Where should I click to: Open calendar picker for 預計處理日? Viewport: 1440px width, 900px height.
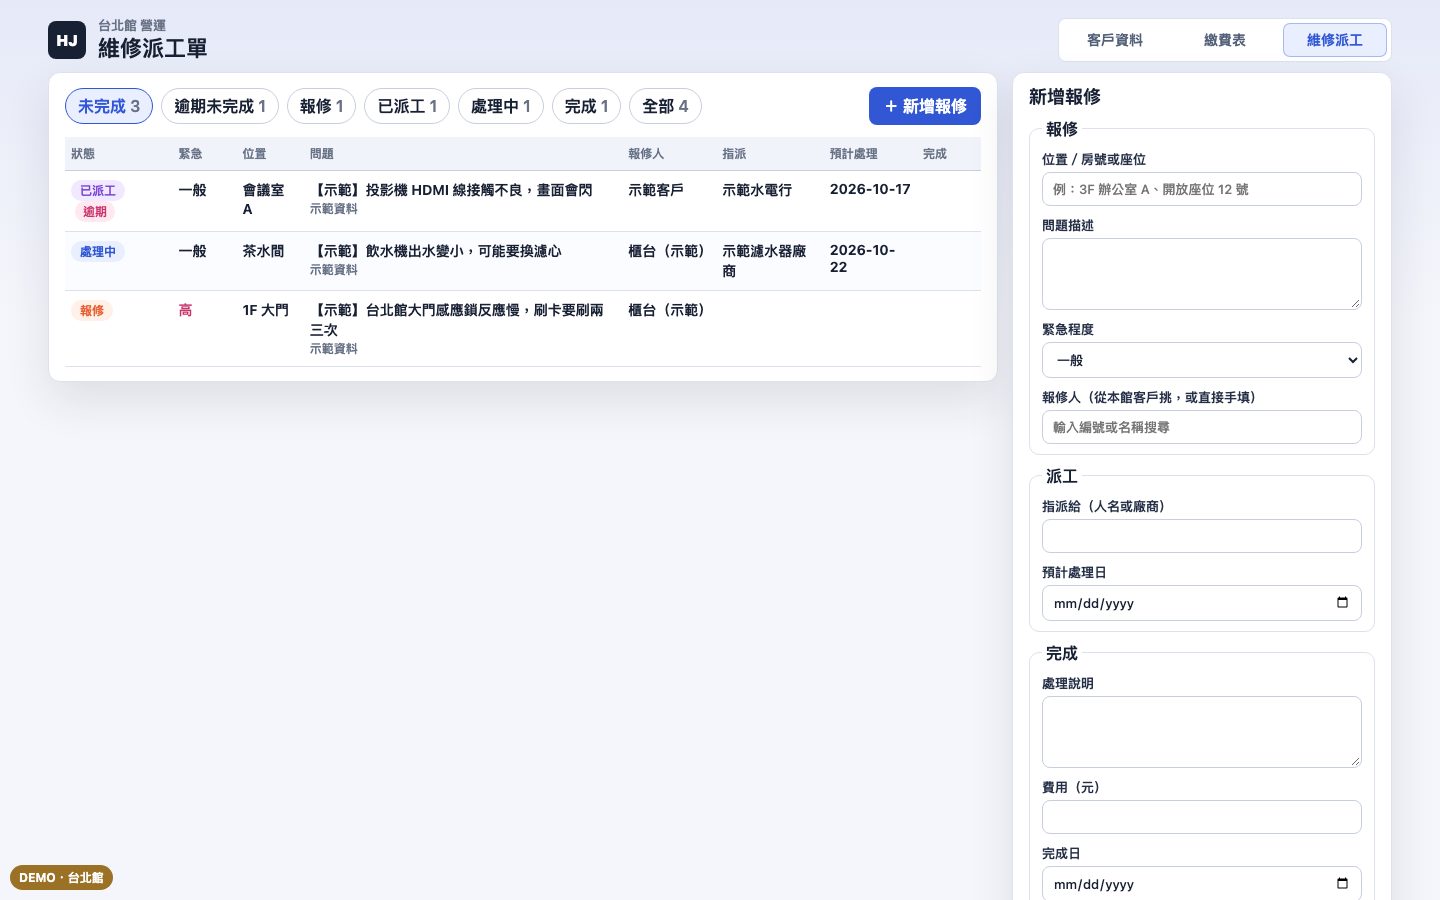(1342, 603)
